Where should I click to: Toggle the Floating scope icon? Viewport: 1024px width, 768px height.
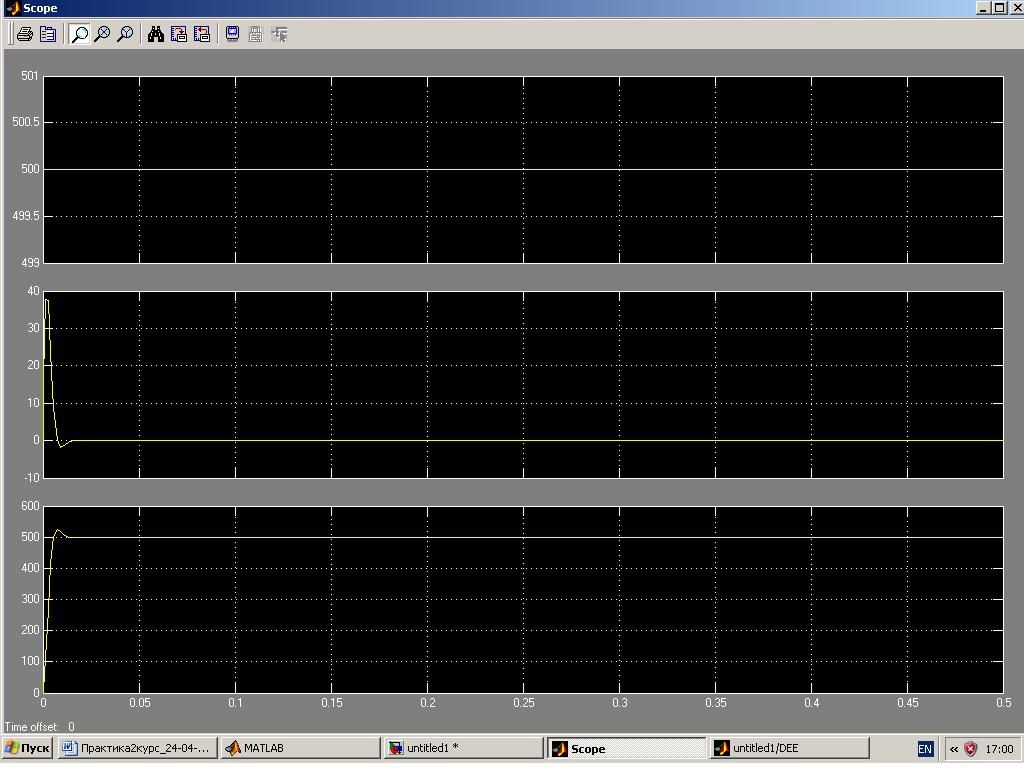coord(232,34)
